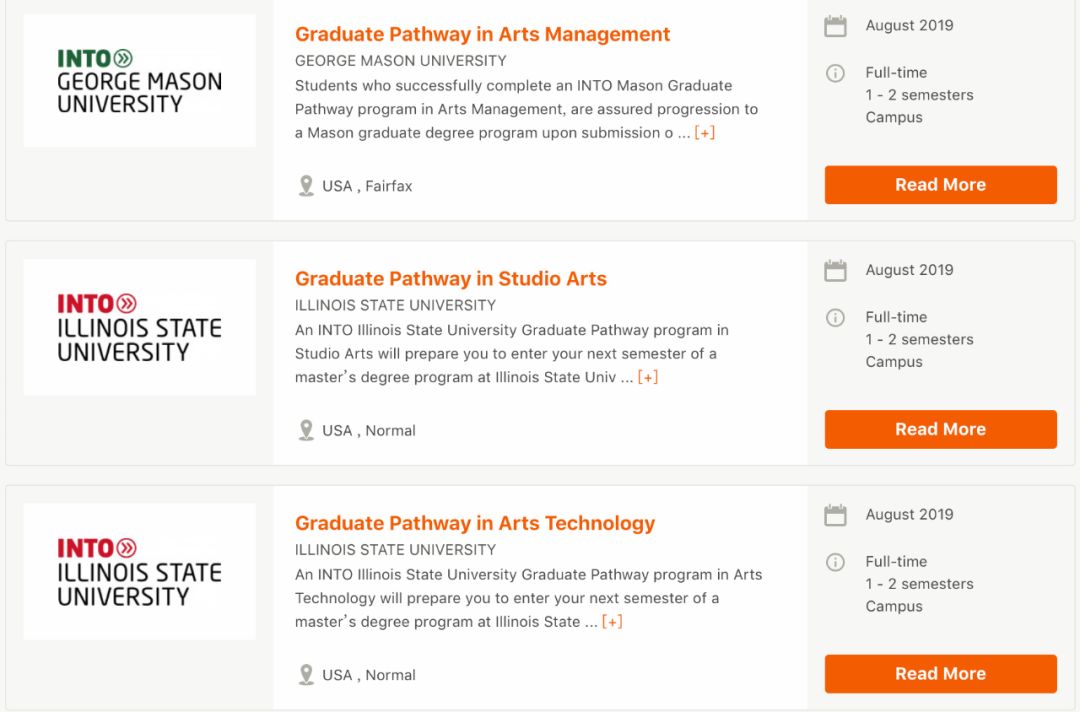Viewport: 1080px width, 712px height.
Task: Click location pin in Studio Arts card
Action: tap(306, 430)
